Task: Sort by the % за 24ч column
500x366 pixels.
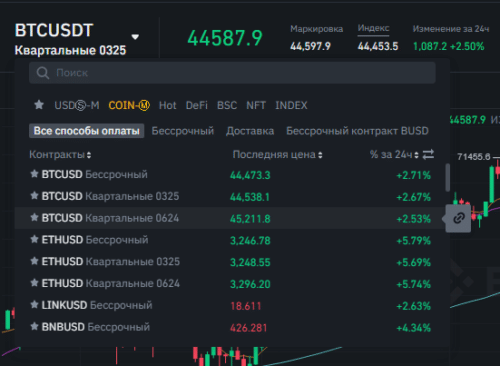Action: coord(394,155)
